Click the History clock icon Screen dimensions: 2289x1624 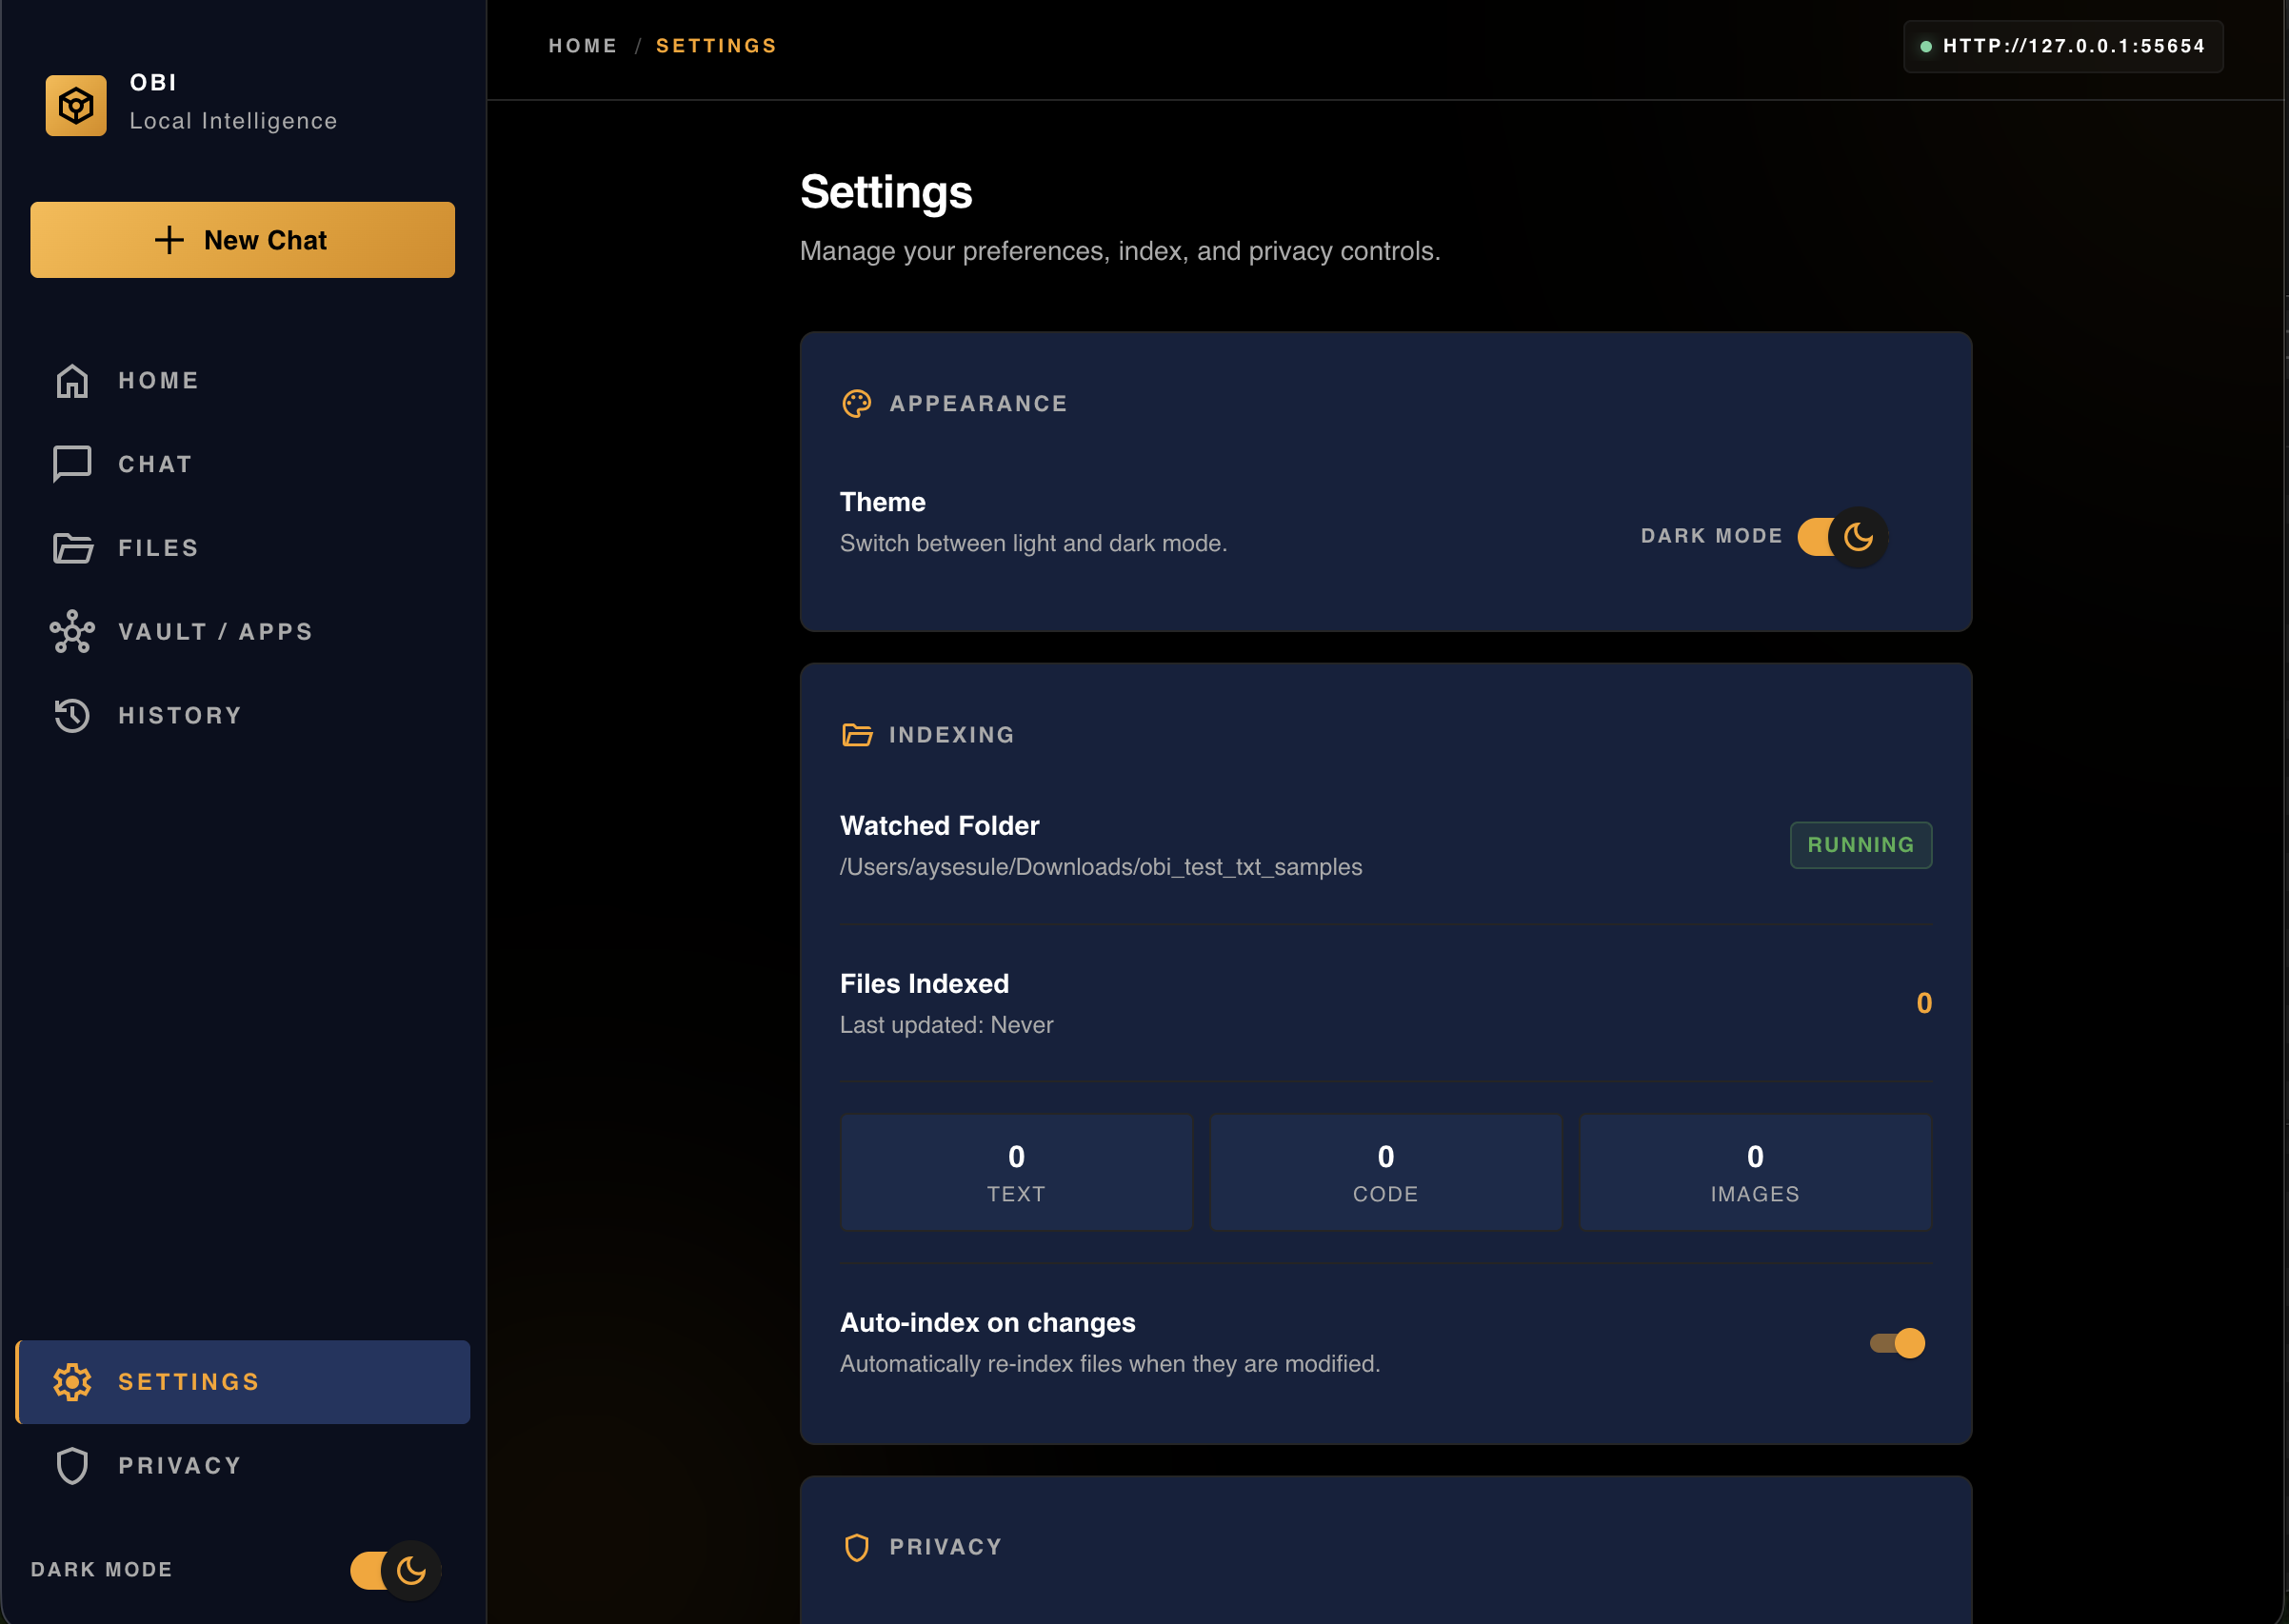[72, 716]
